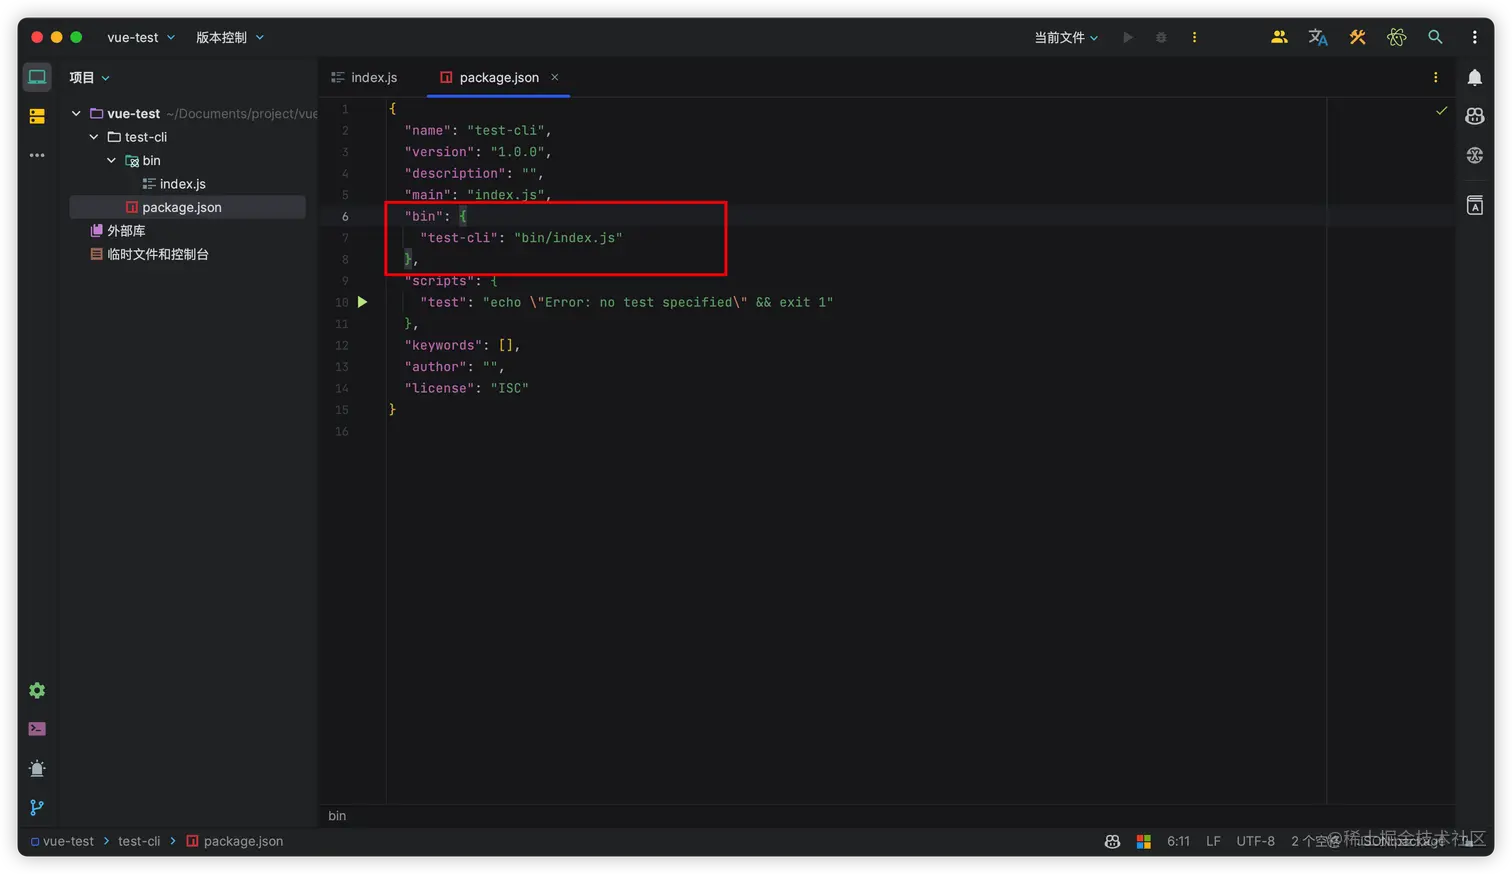Click Copilot status icon in status bar
Image resolution: width=1512 pixels, height=874 pixels.
pos(1112,841)
